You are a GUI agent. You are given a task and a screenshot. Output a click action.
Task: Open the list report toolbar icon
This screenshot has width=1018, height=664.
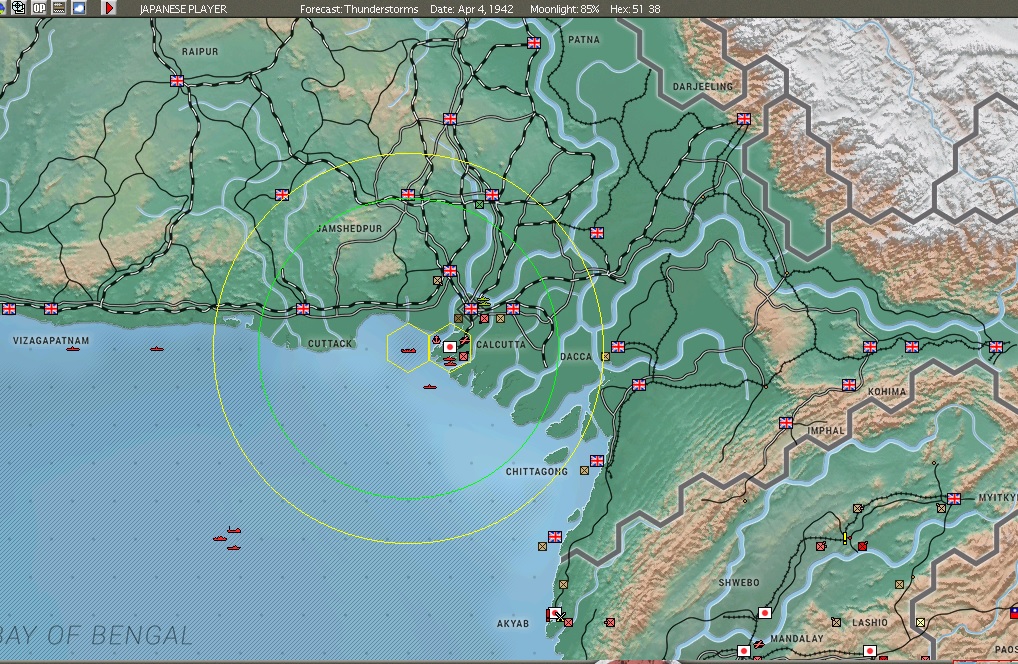58,8
